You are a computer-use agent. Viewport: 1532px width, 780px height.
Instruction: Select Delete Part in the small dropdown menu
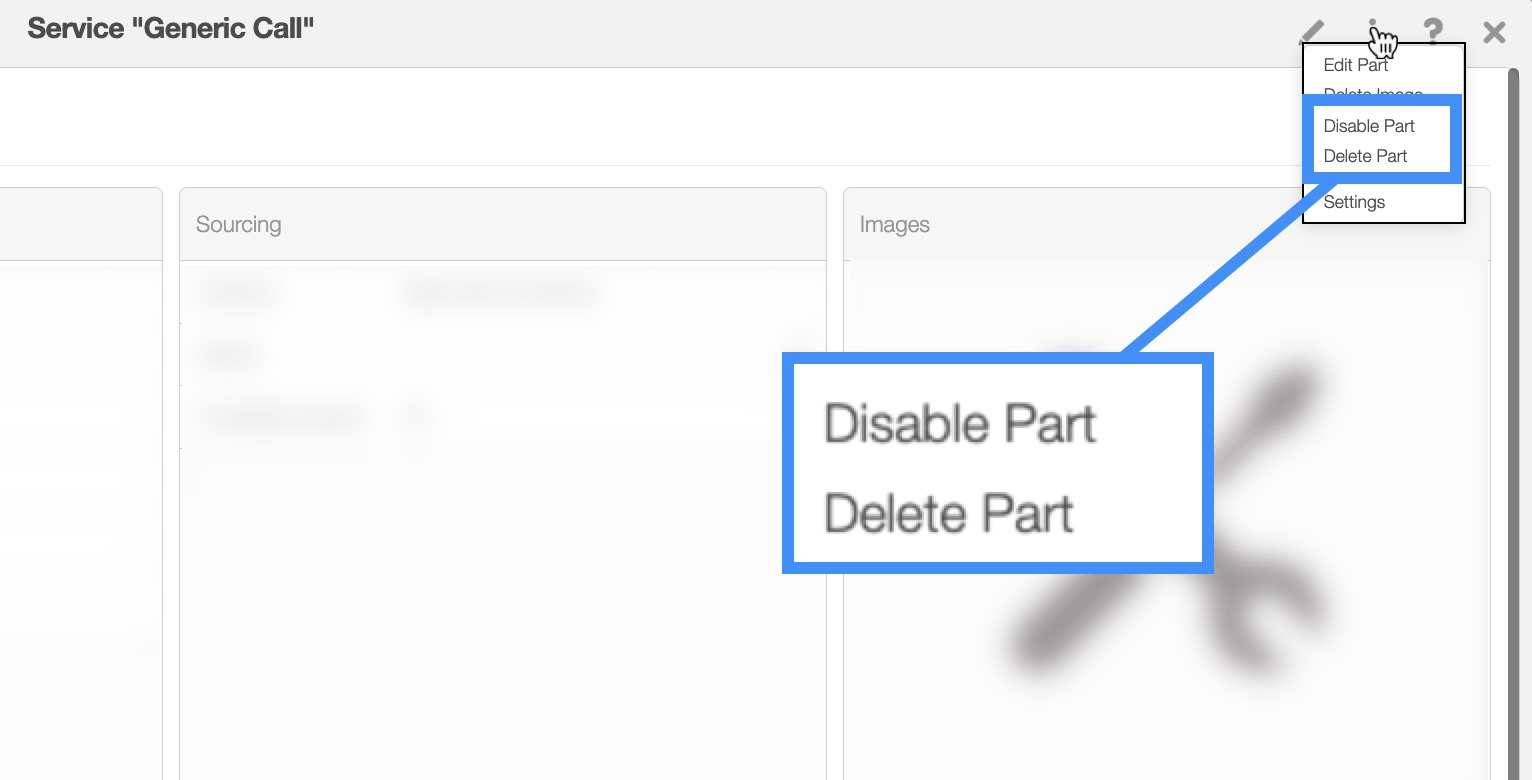1365,156
